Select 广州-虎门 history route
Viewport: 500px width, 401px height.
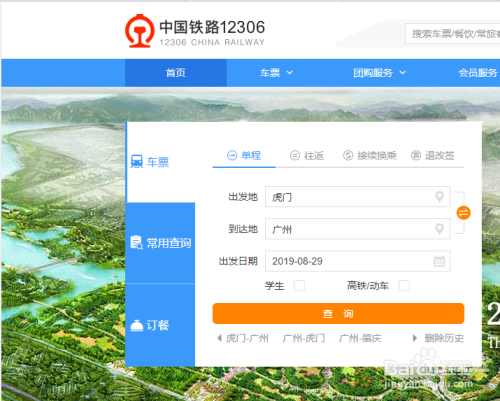tap(304, 338)
